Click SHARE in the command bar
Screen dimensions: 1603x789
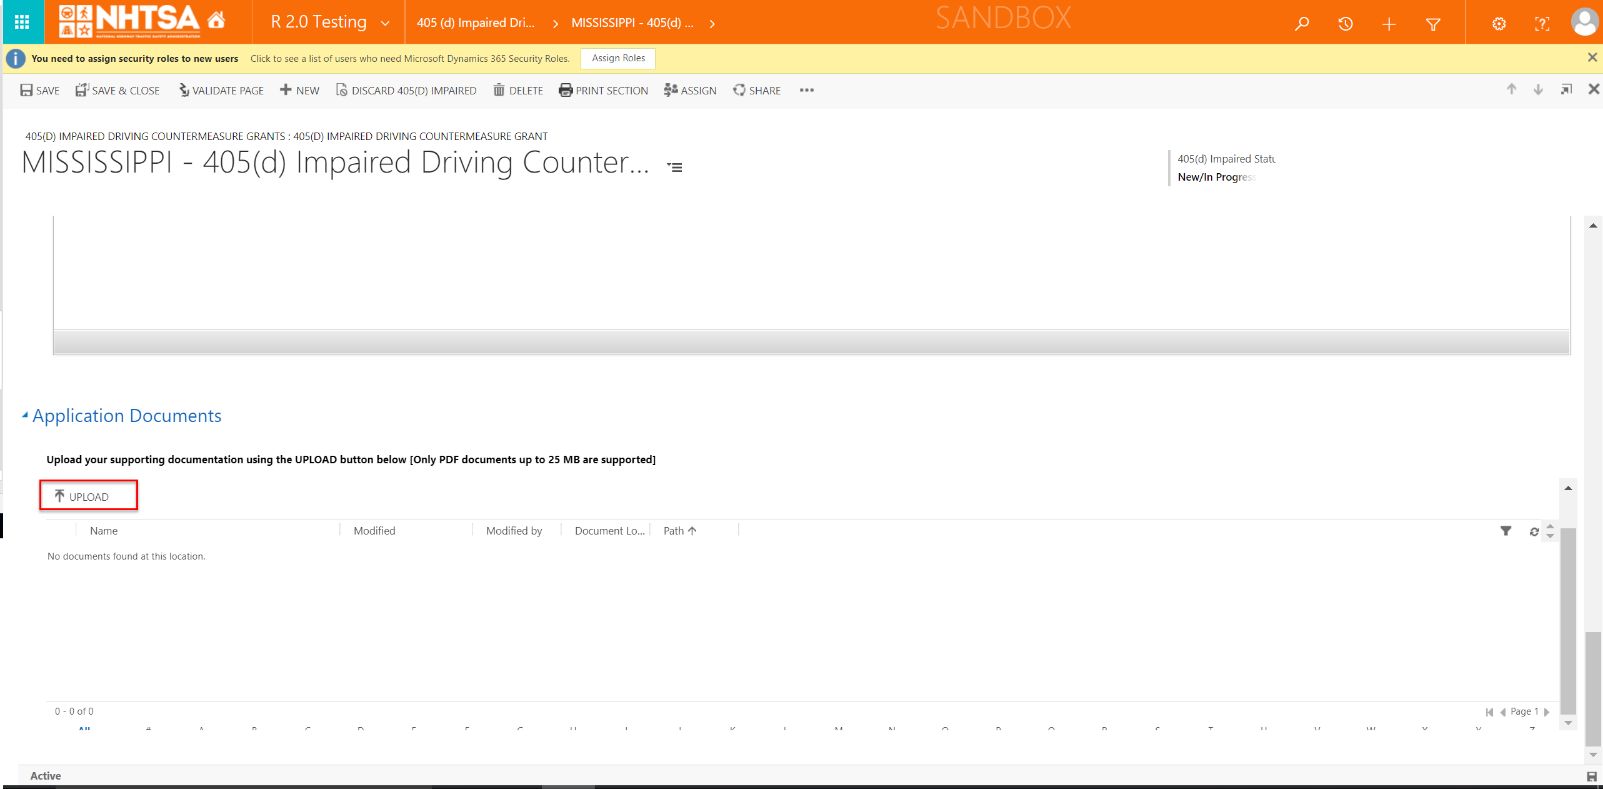pos(757,90)
